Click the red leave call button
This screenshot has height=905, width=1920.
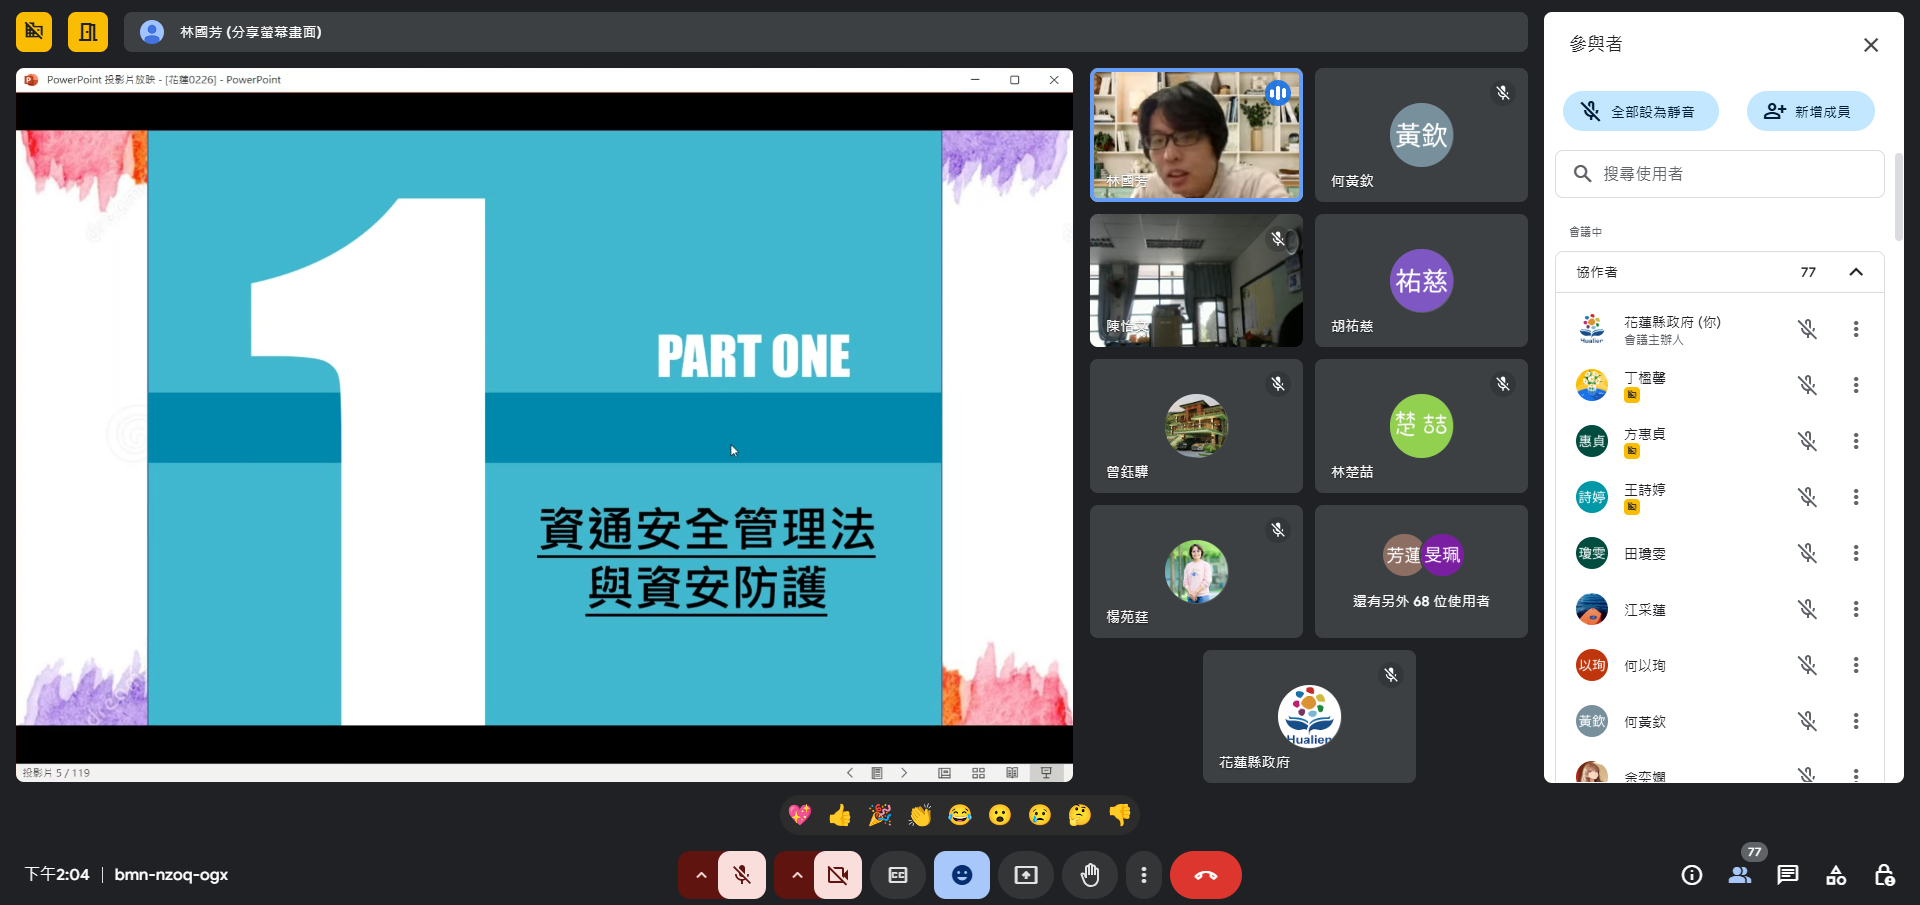pos(1205,875)
